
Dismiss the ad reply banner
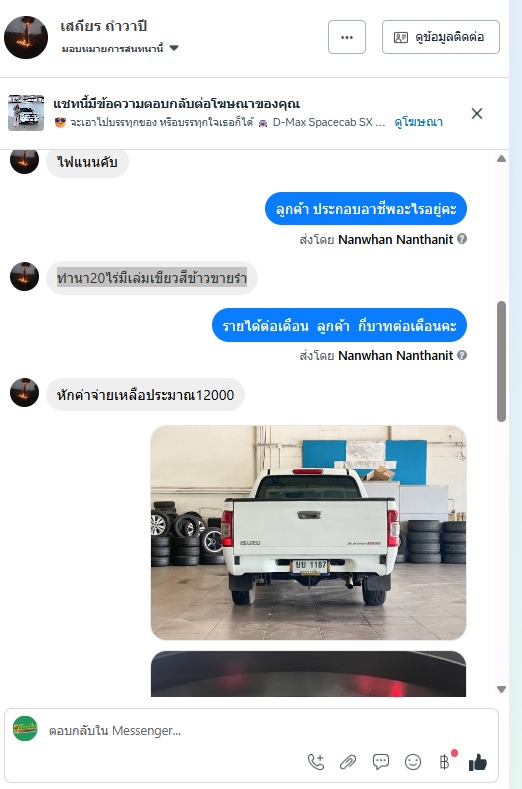[x=477, y=113]
